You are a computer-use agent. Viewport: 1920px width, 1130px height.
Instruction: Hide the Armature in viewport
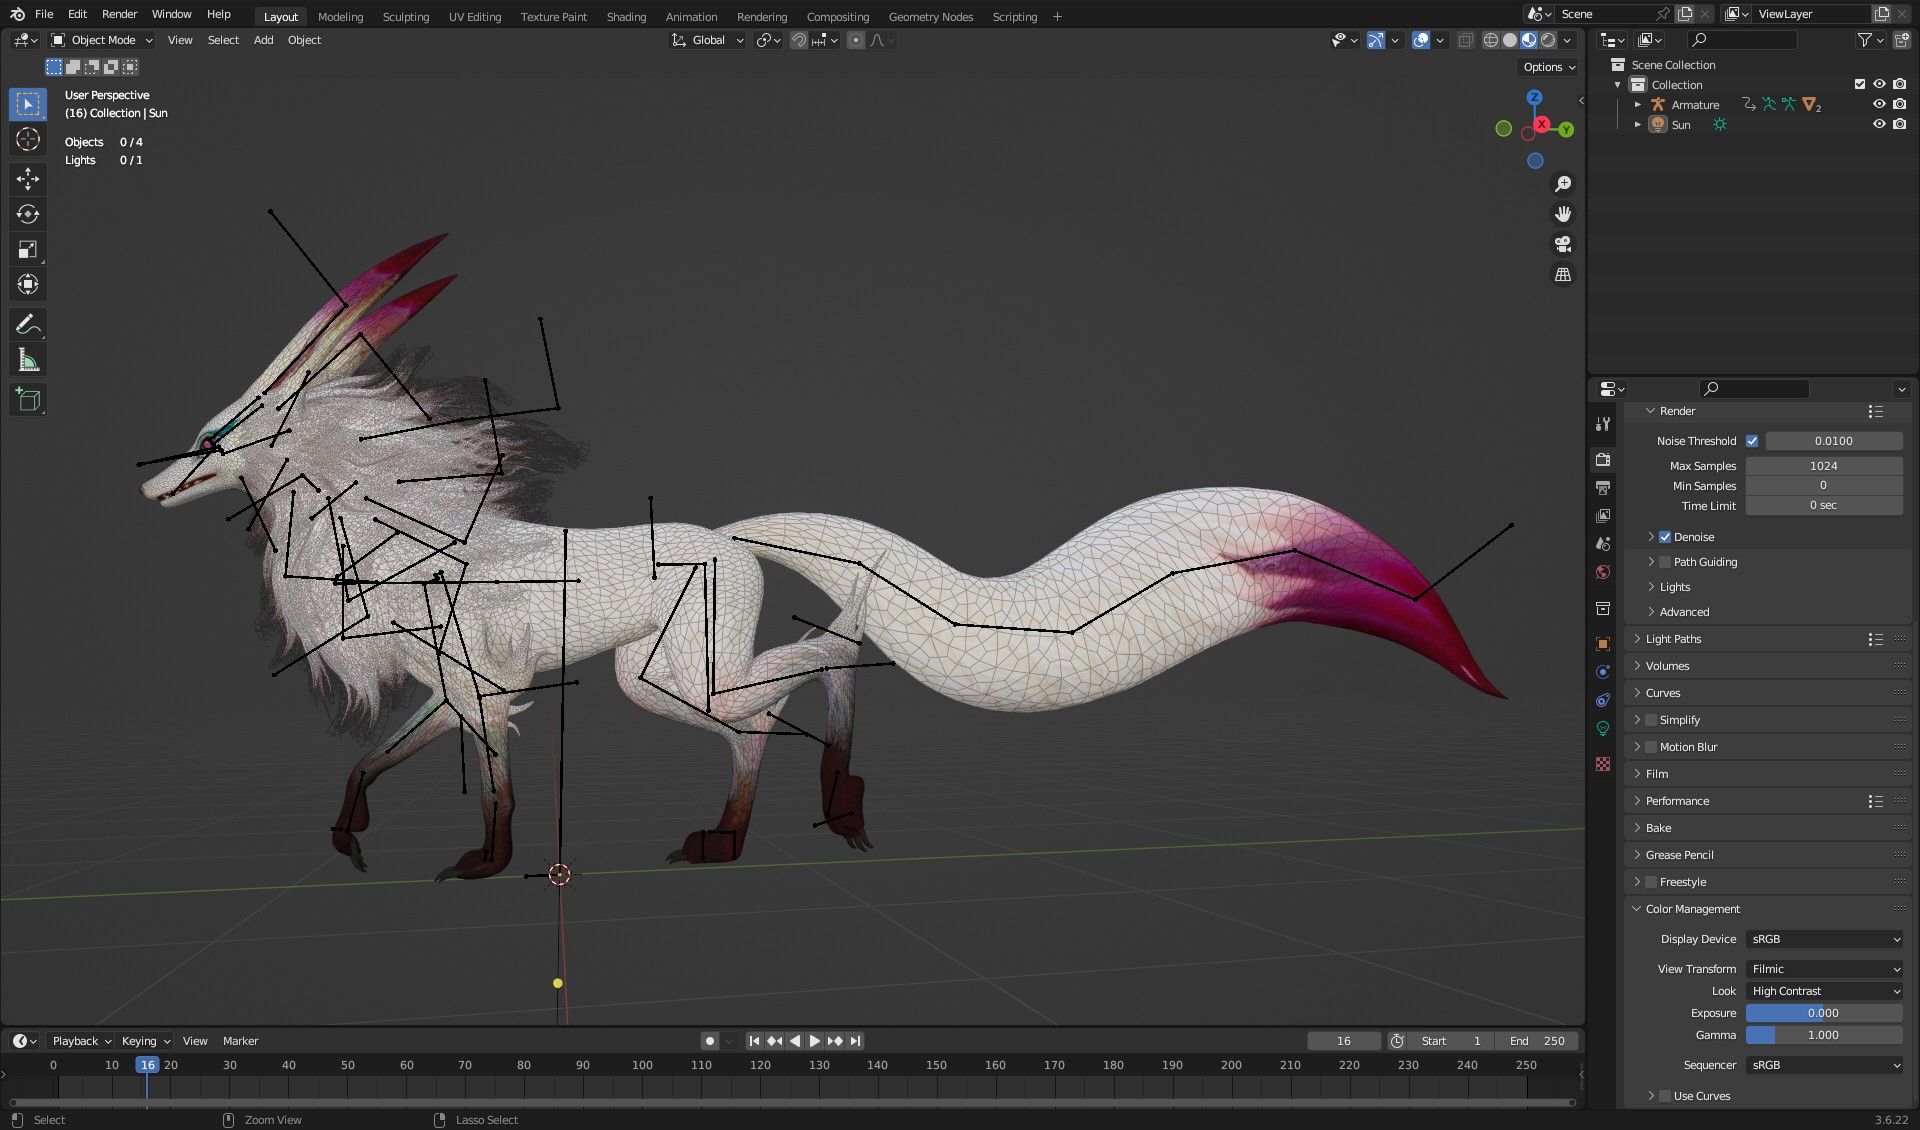pyautogui.click(x=1879, y=104)
